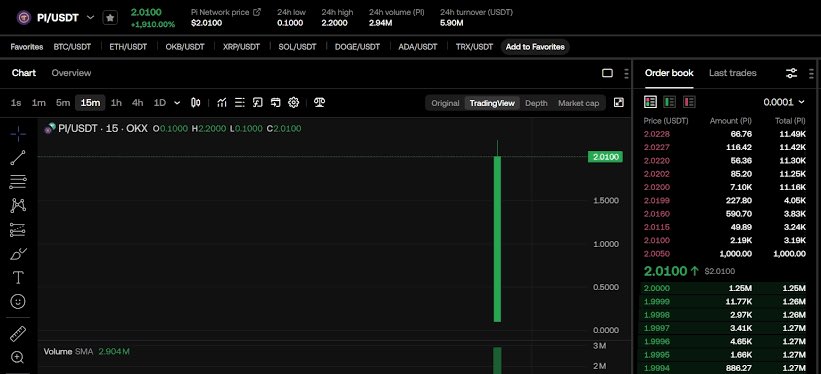Screen dimensions: 821x374
Task: Click the zoom-in magnifier tool
Action: pyautogui.click(x=18, y=358)
